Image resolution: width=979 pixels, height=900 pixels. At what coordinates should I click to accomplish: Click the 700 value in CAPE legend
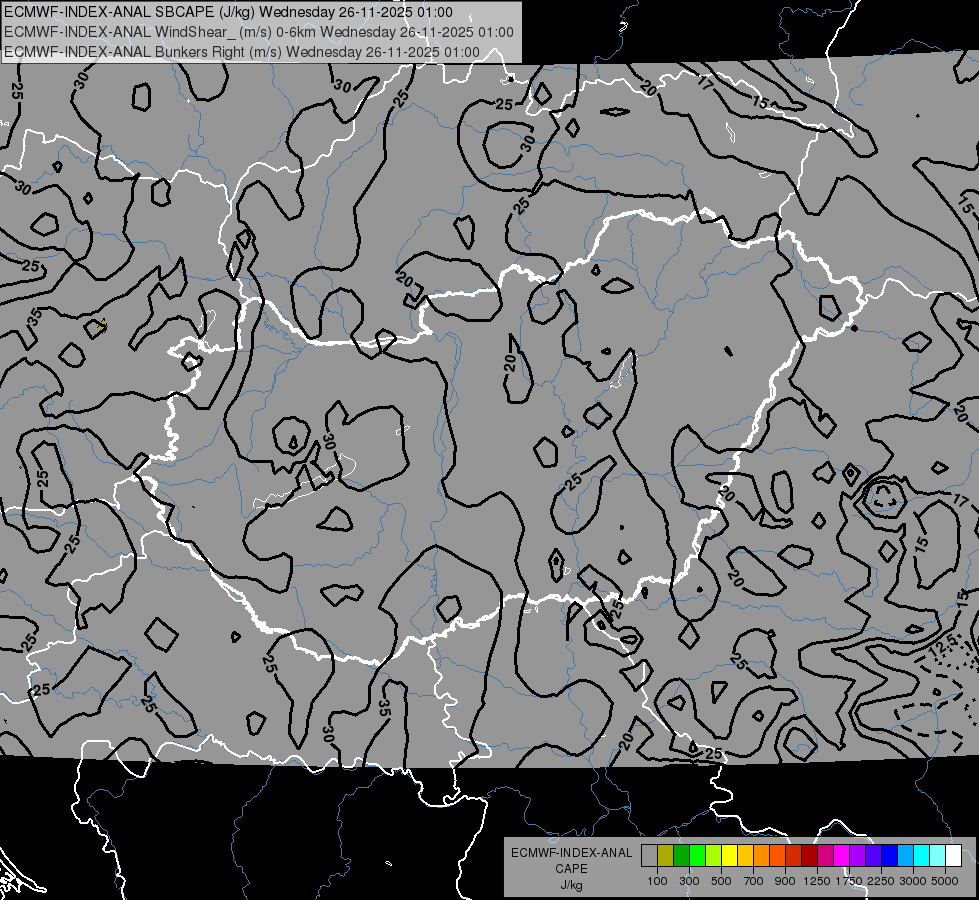[x=754, y=881]
